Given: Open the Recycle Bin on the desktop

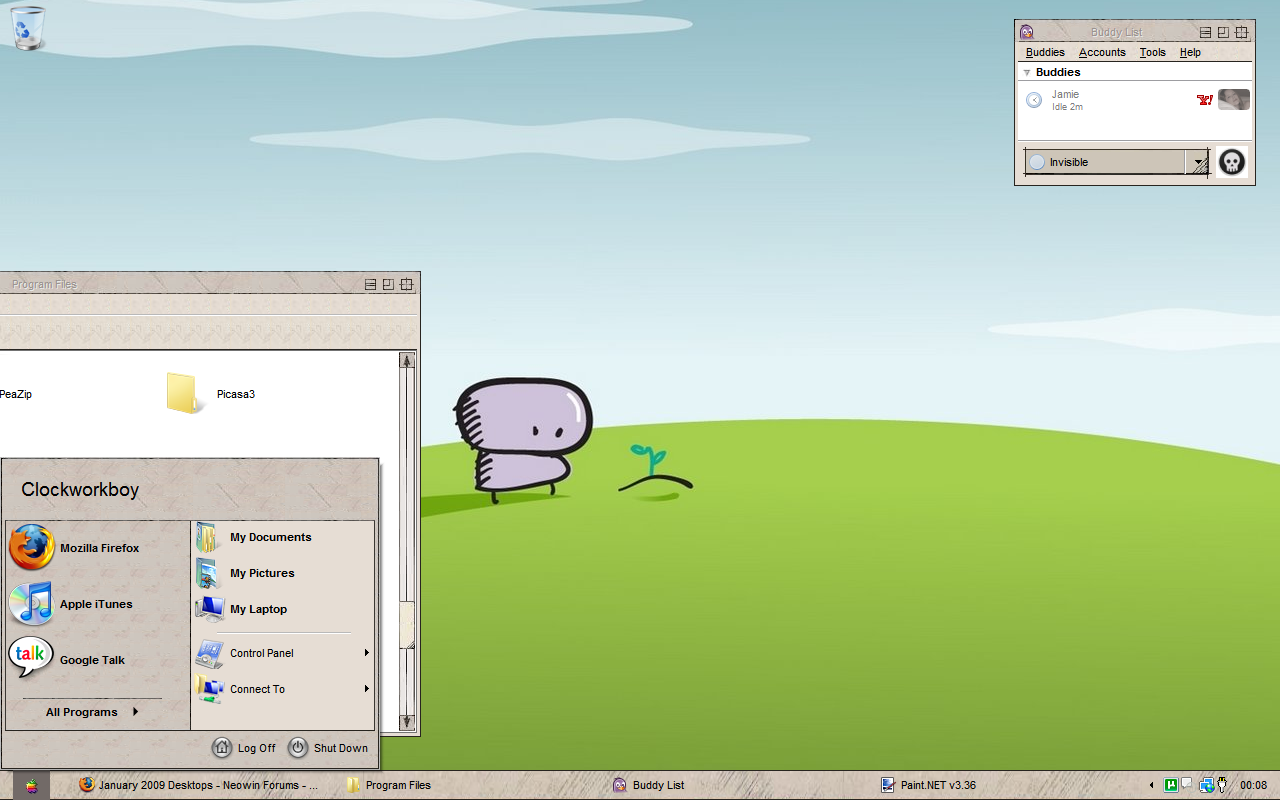Looking at the screenshot, I should click(x=28, y=27).
